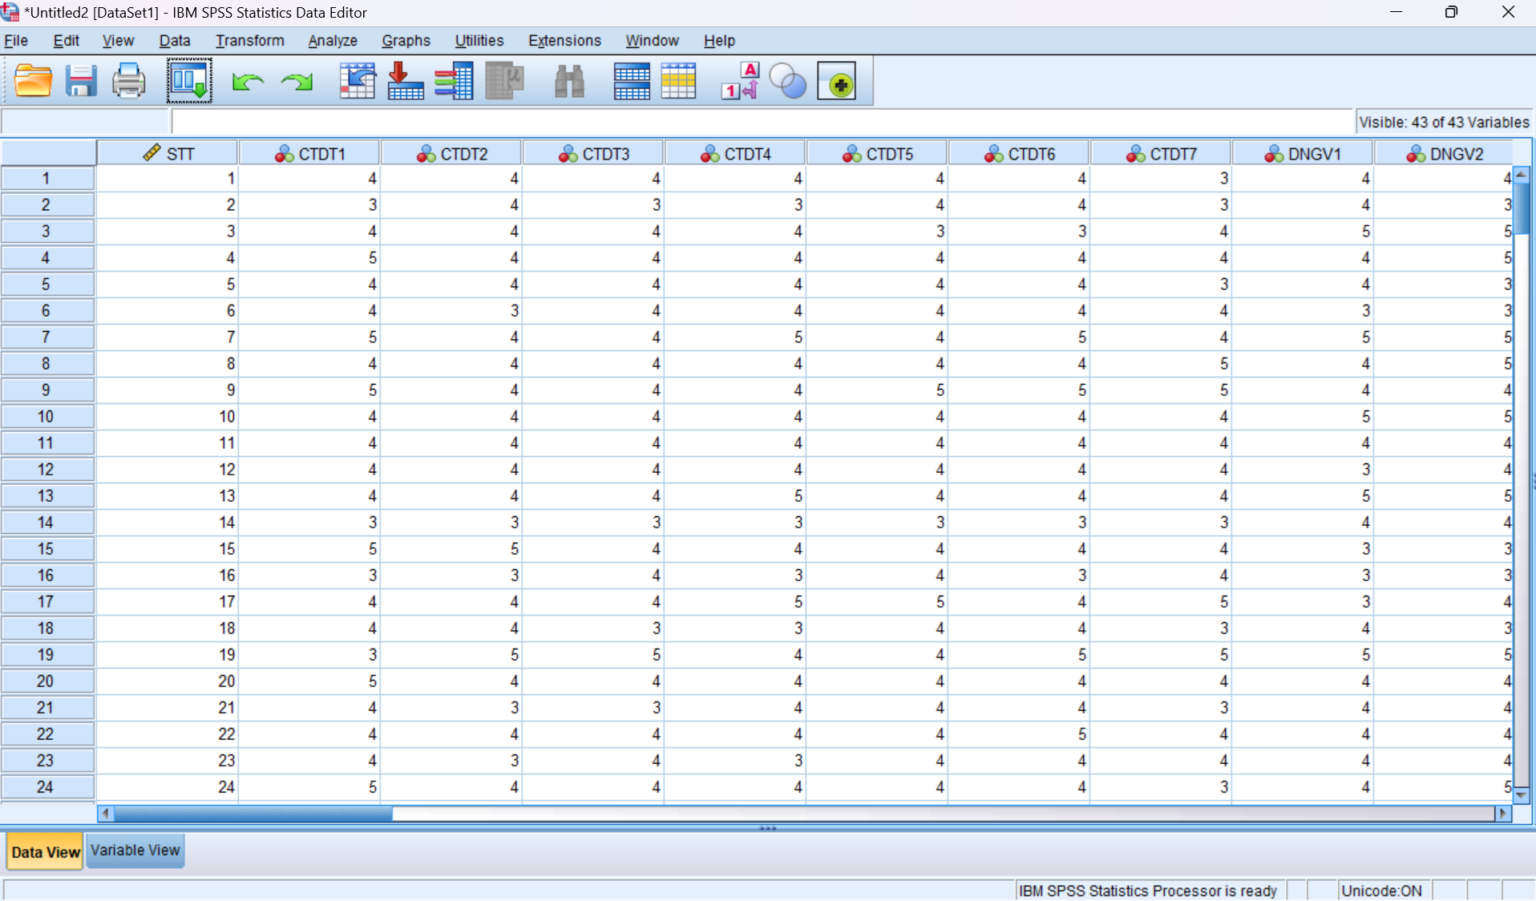Open the Use Variable Sets icon

[x=788, y=81]
